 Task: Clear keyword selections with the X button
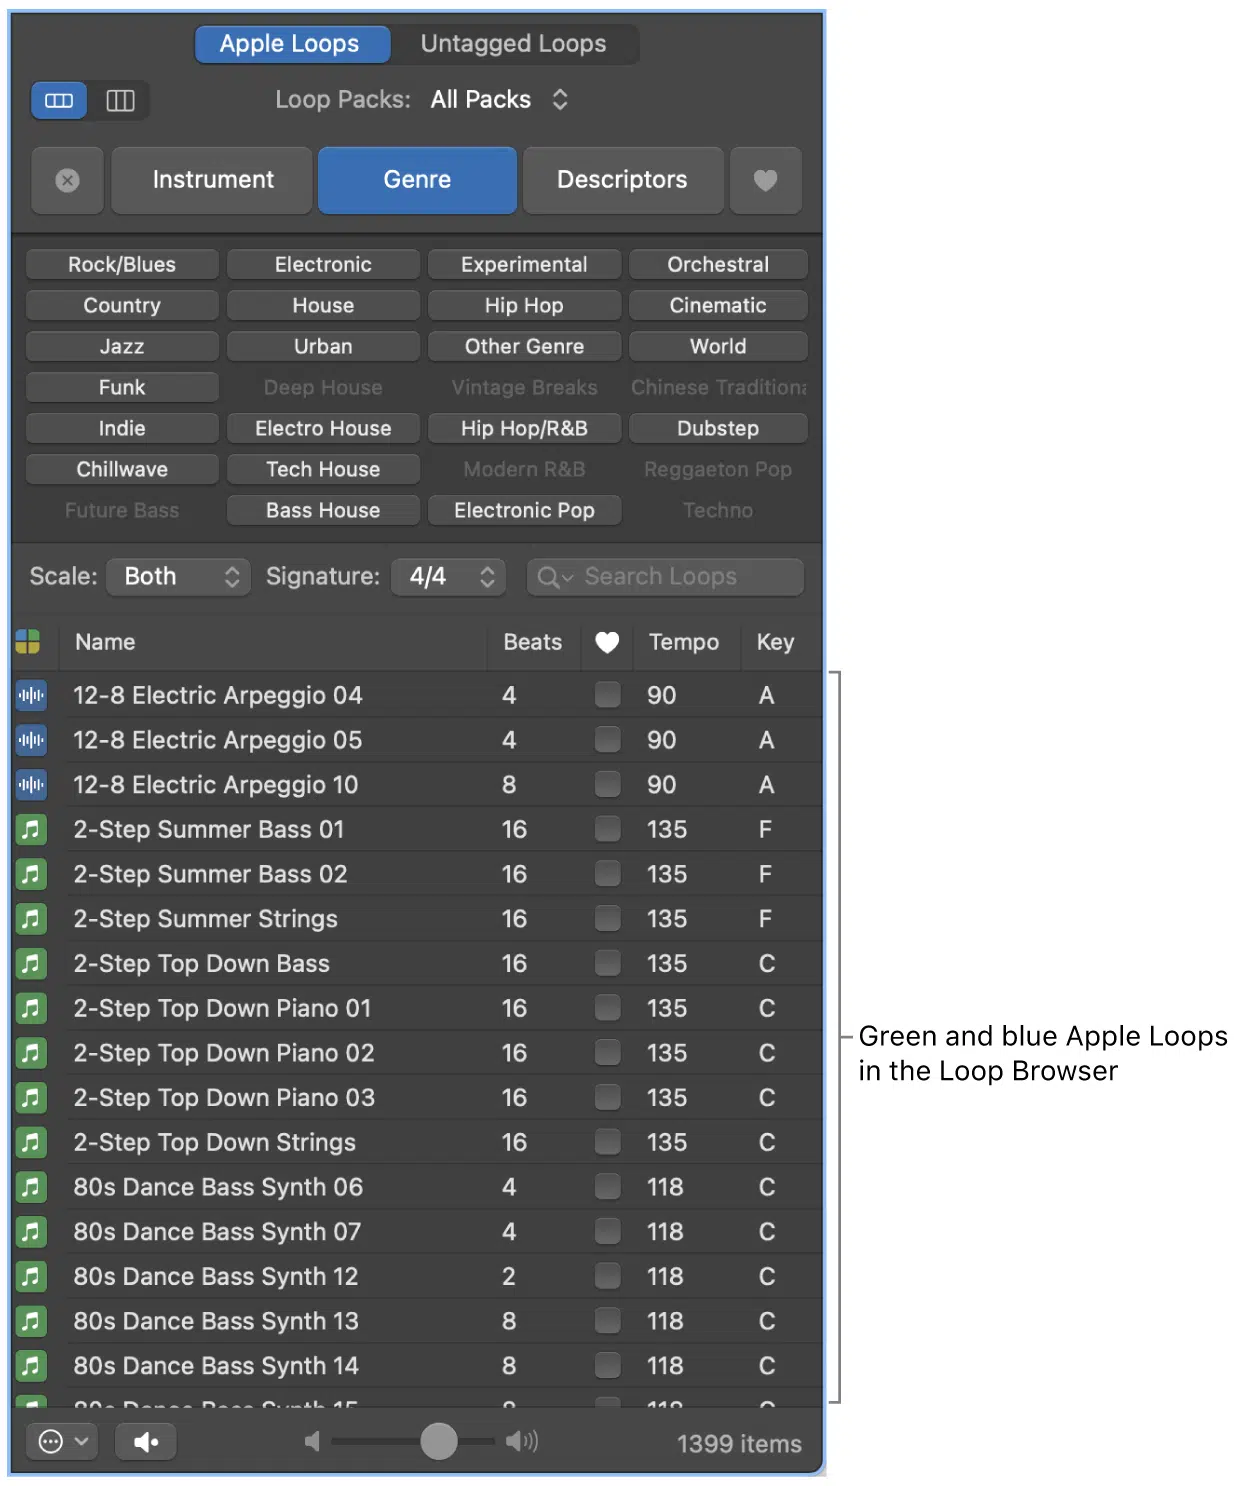click(x=68, y=180)
